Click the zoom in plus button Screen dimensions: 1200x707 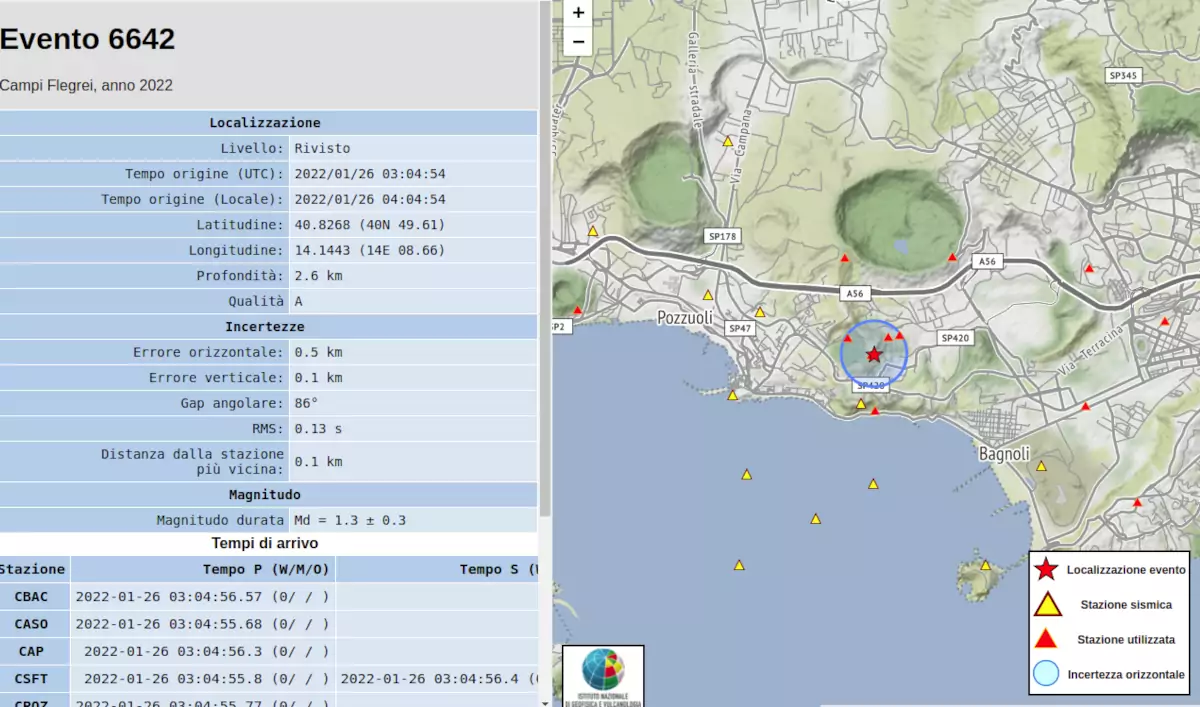click(x=578, y=13)
